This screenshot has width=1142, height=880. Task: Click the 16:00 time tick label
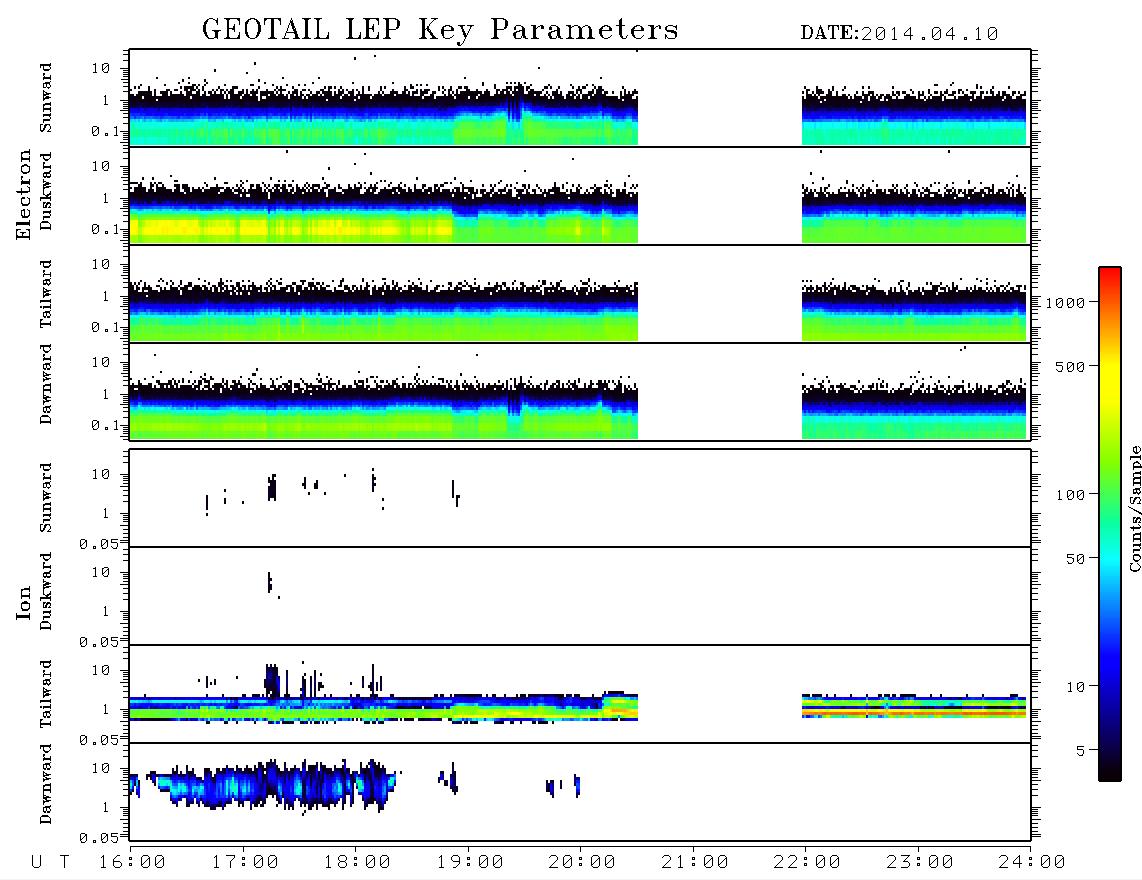point(132,863)
